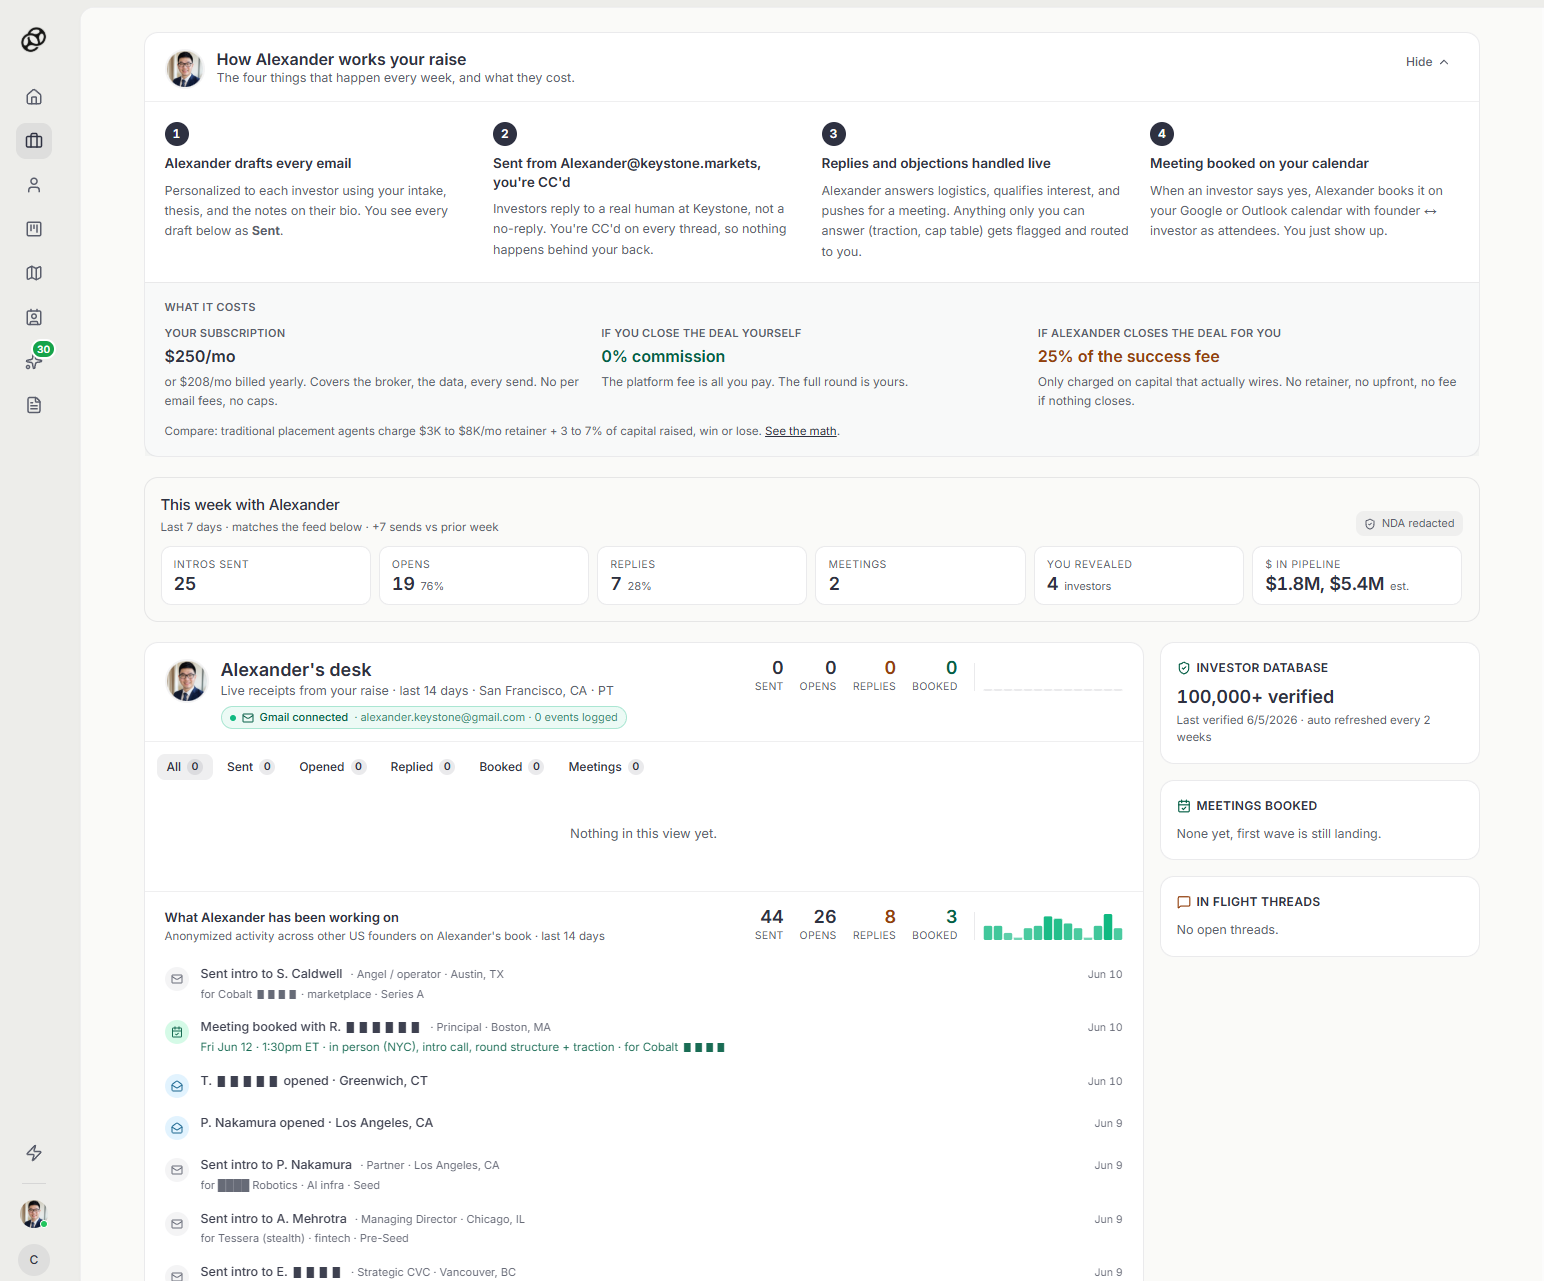Click the alexander.keystone@gmail.com address

[x=442, y=717]
